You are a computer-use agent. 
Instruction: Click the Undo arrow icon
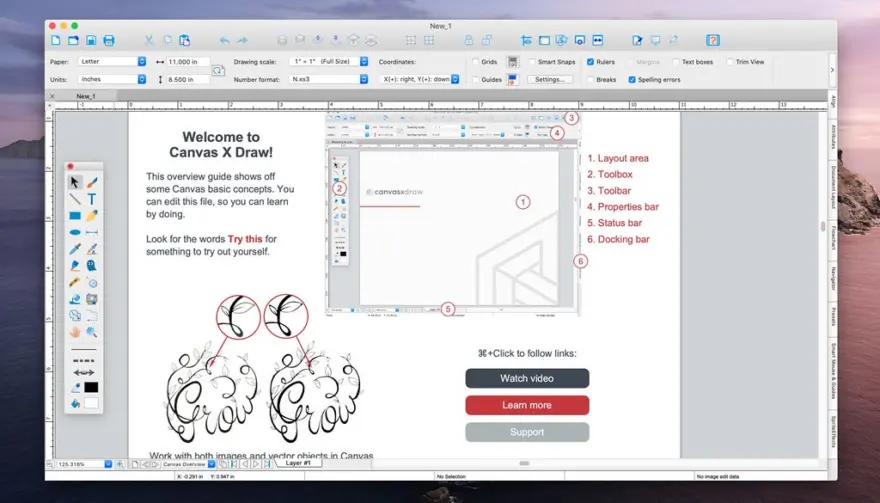224,40
